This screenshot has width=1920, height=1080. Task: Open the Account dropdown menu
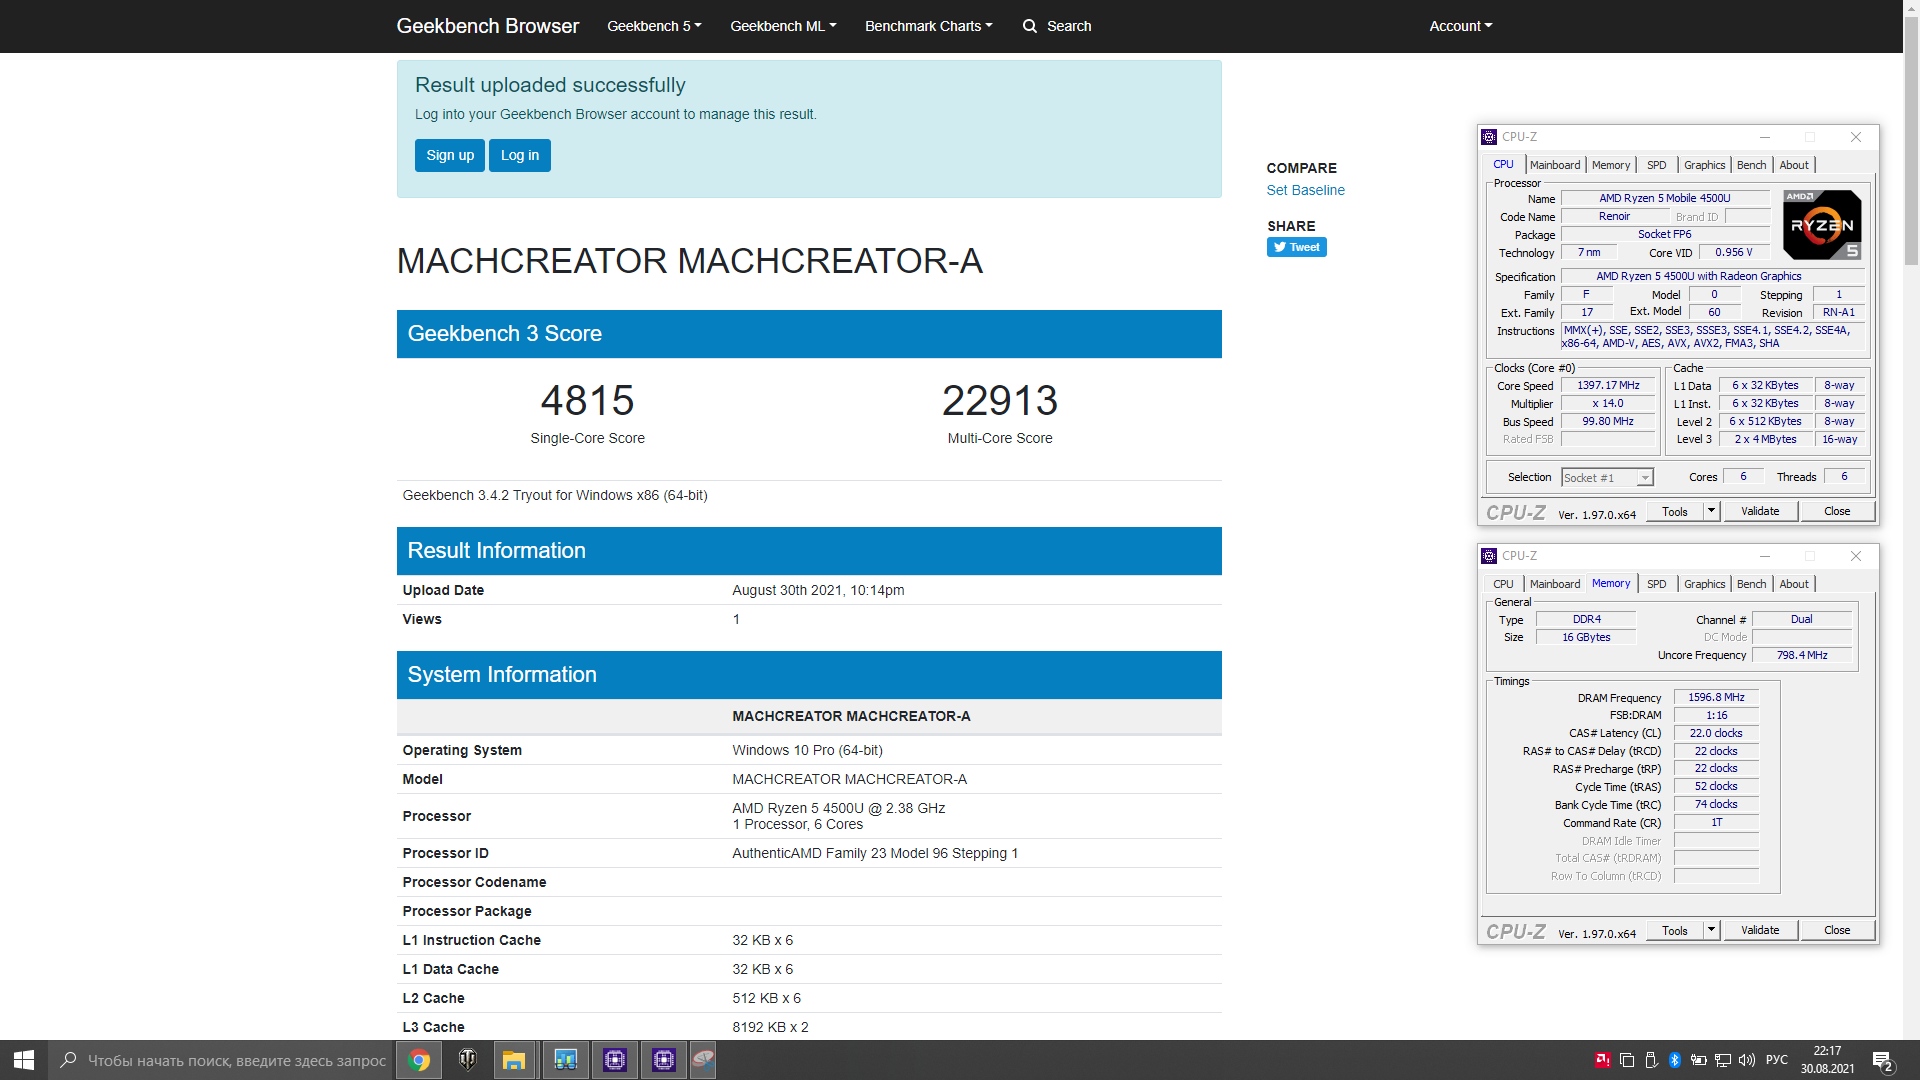click(1460, 26)
